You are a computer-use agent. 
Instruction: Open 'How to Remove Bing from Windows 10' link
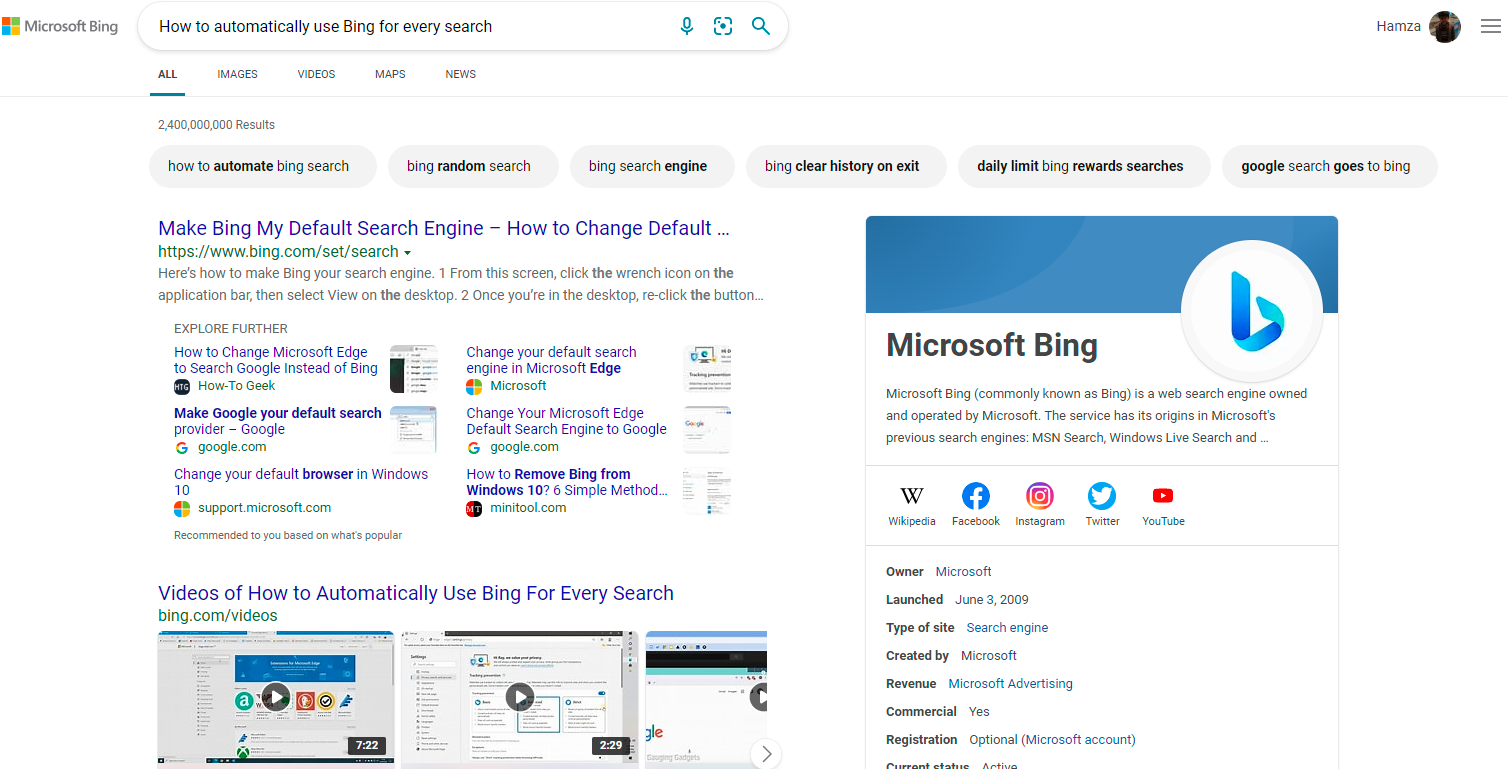567,482
